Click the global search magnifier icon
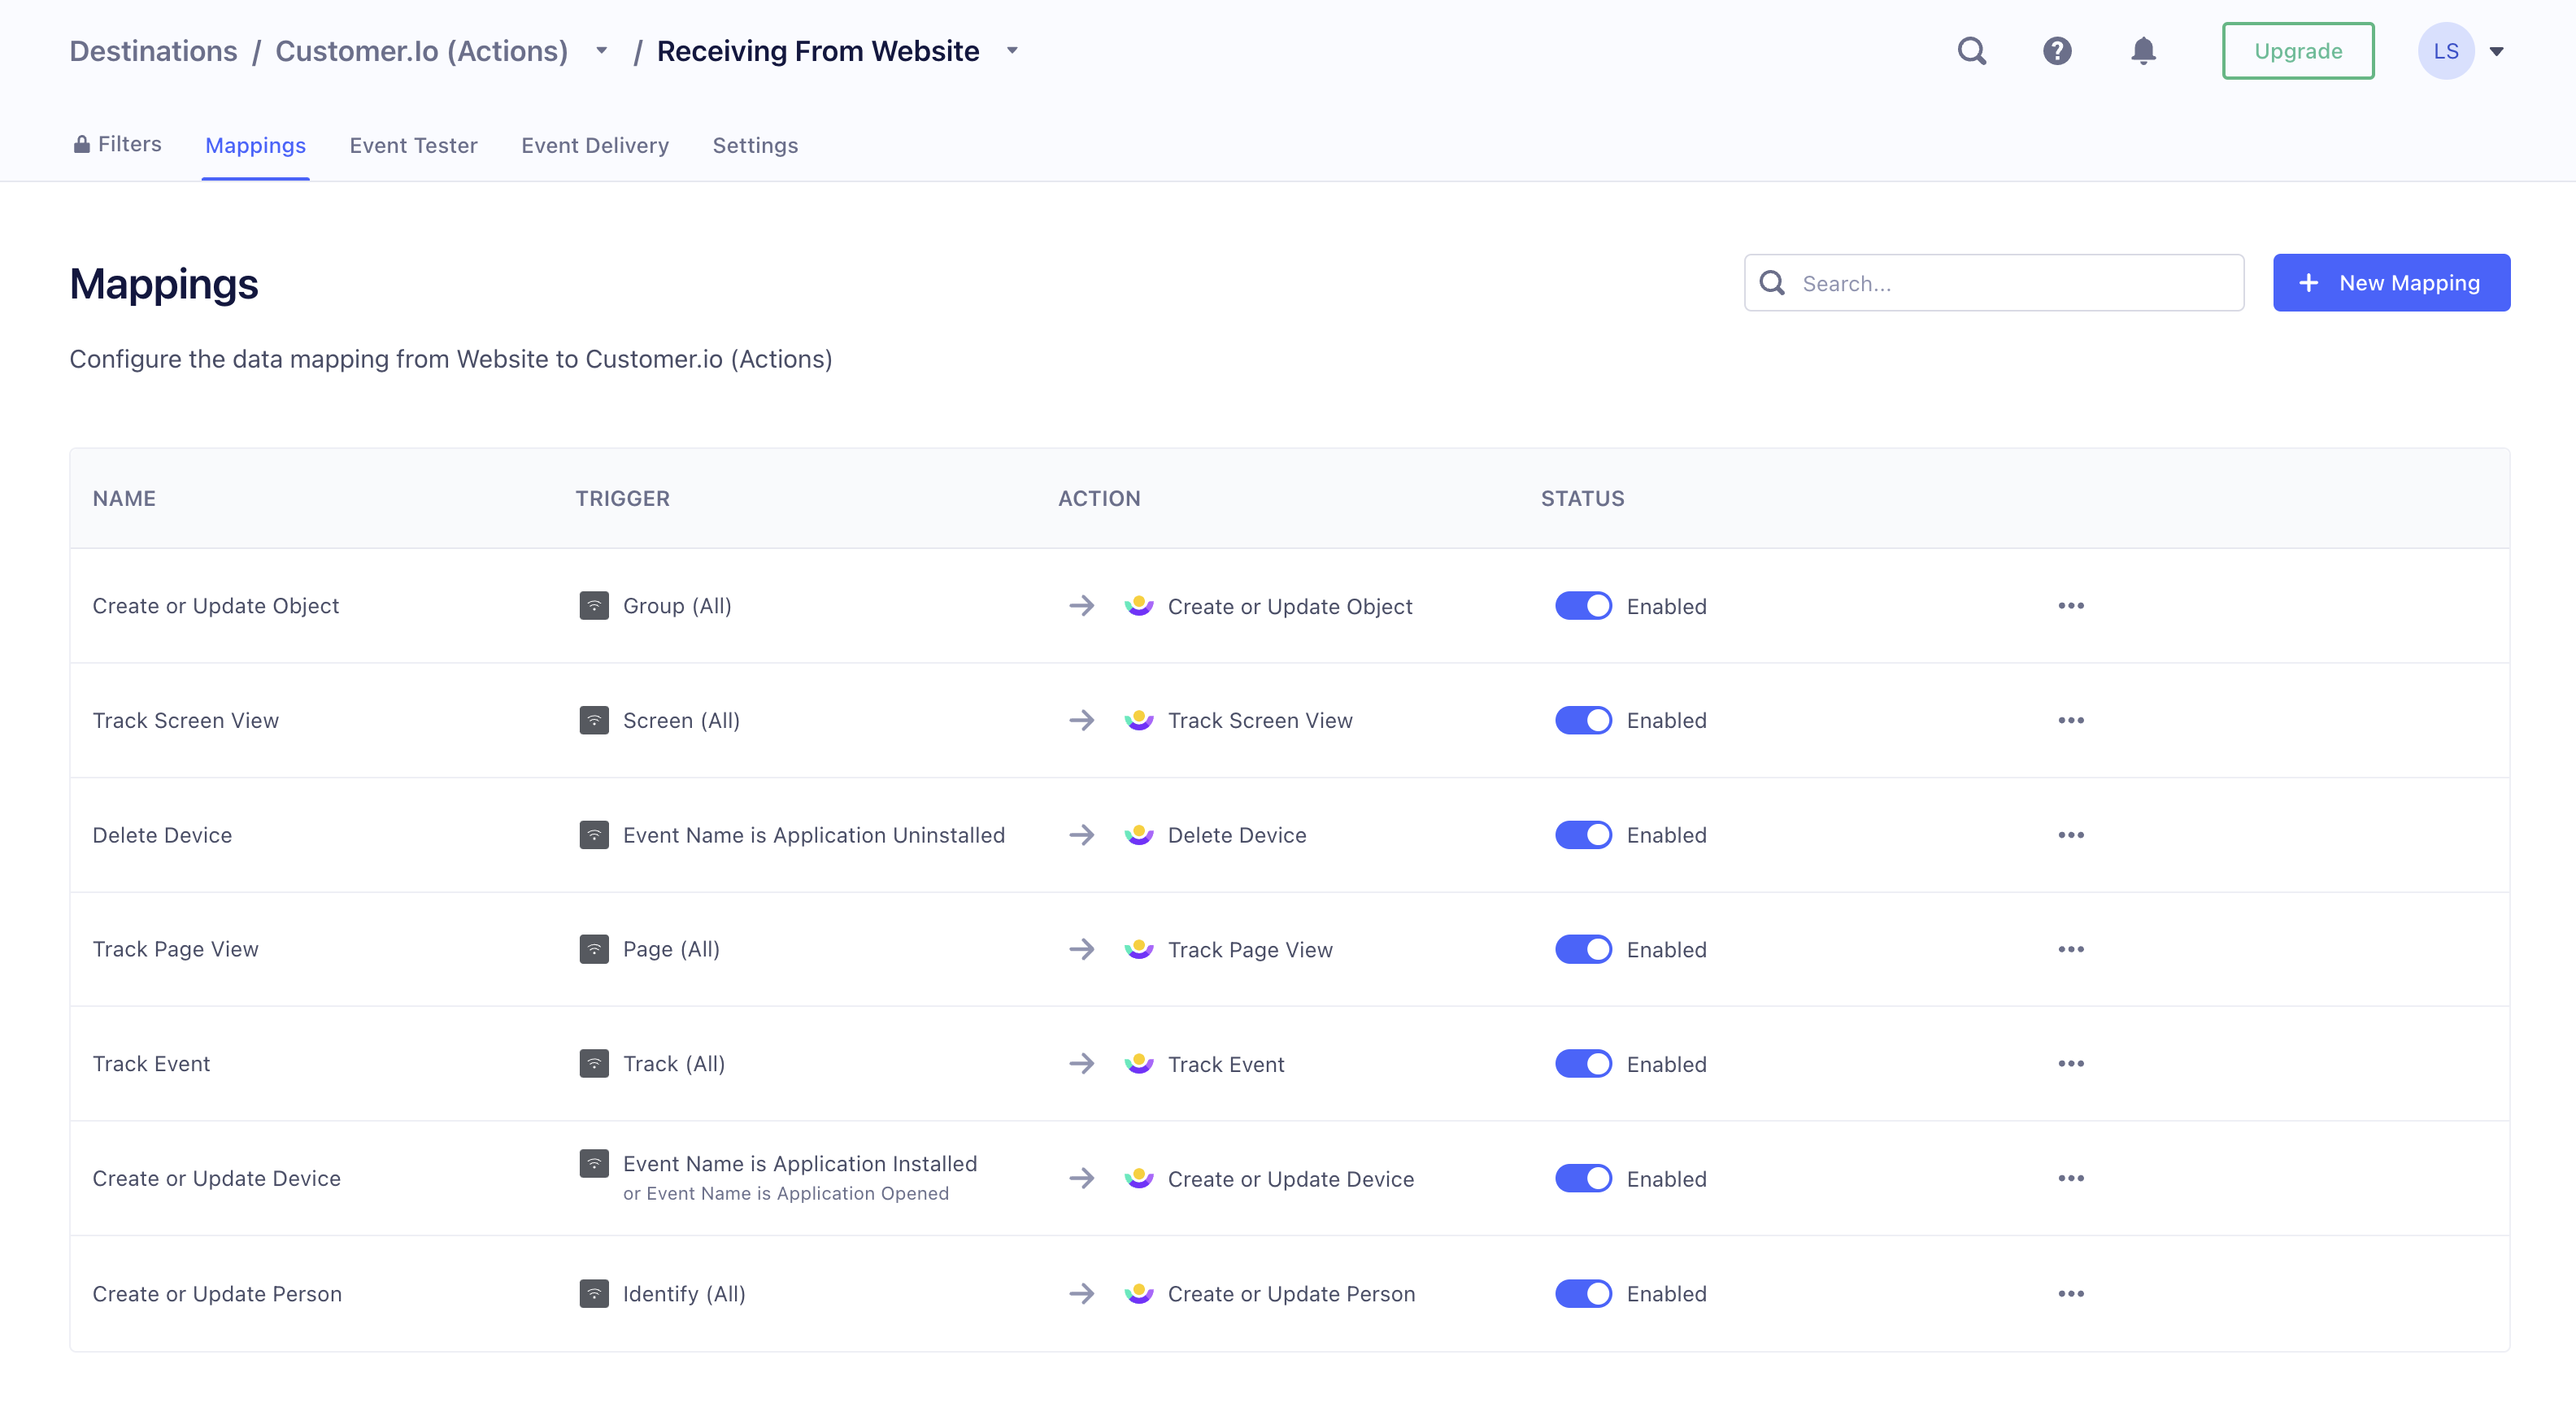Image resolution: width=2576 pixels, height=1425 pixels. (x=1971, y=51)
